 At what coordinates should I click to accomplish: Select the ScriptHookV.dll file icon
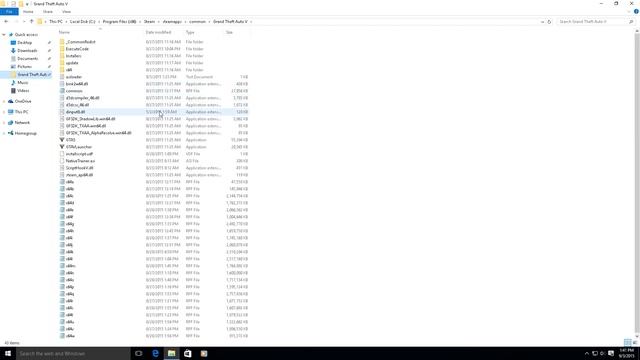coord(62,168)
